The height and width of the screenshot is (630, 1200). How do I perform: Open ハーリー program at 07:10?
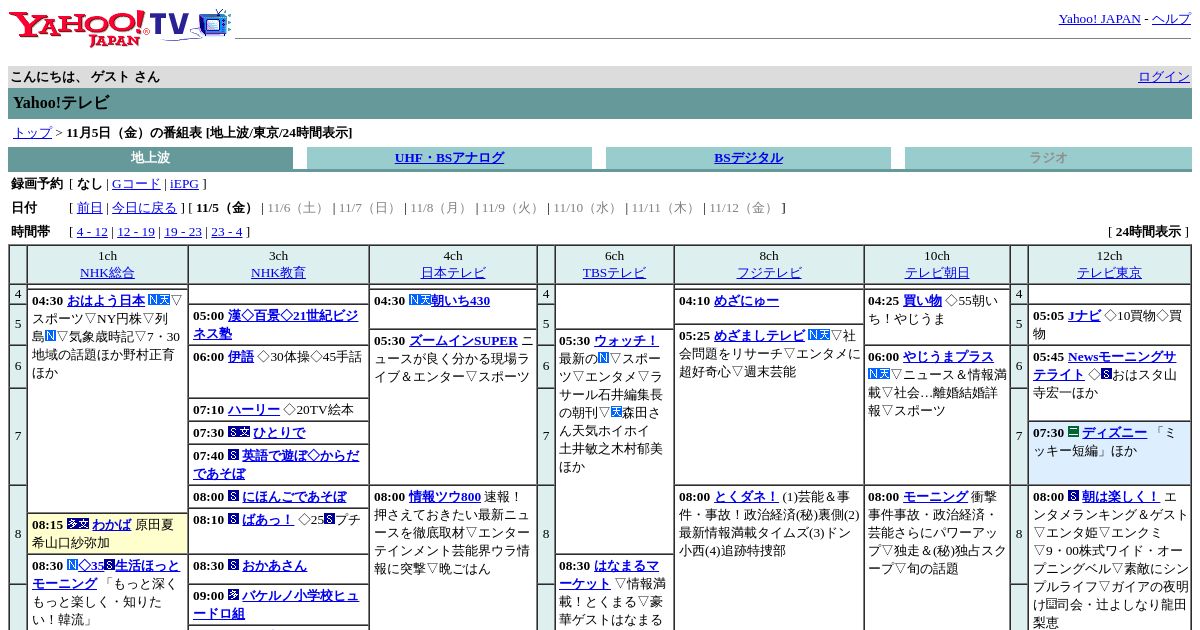click(x=254, y=410)
